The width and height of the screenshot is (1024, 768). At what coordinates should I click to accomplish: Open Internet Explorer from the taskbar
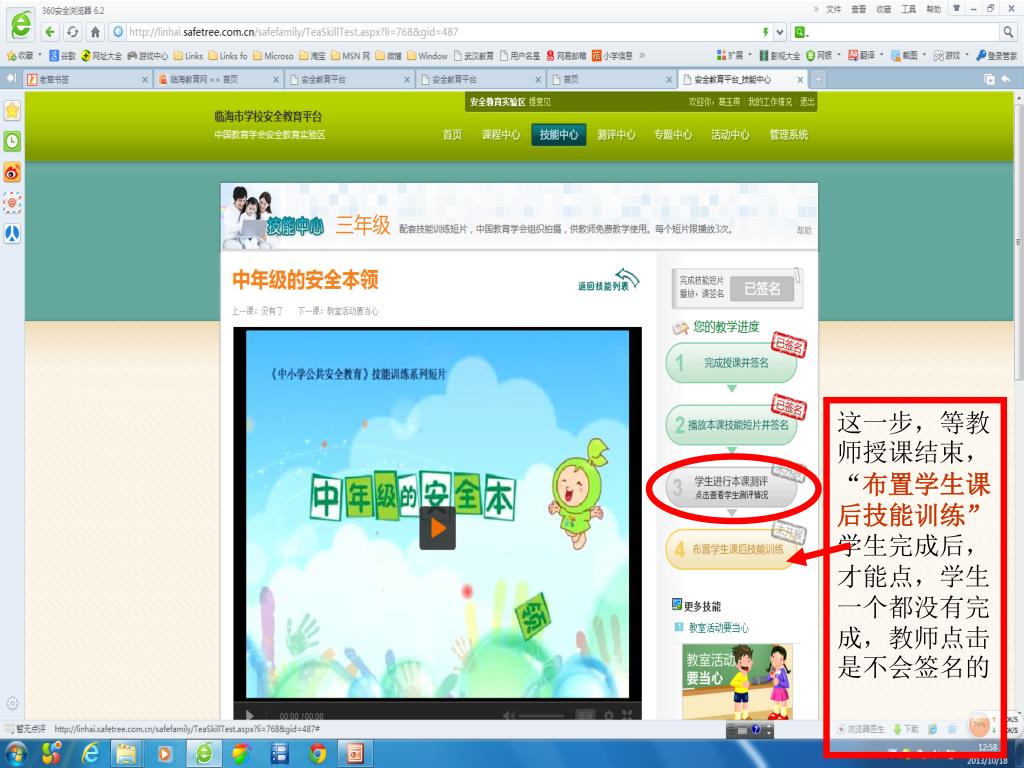[90, 754]
